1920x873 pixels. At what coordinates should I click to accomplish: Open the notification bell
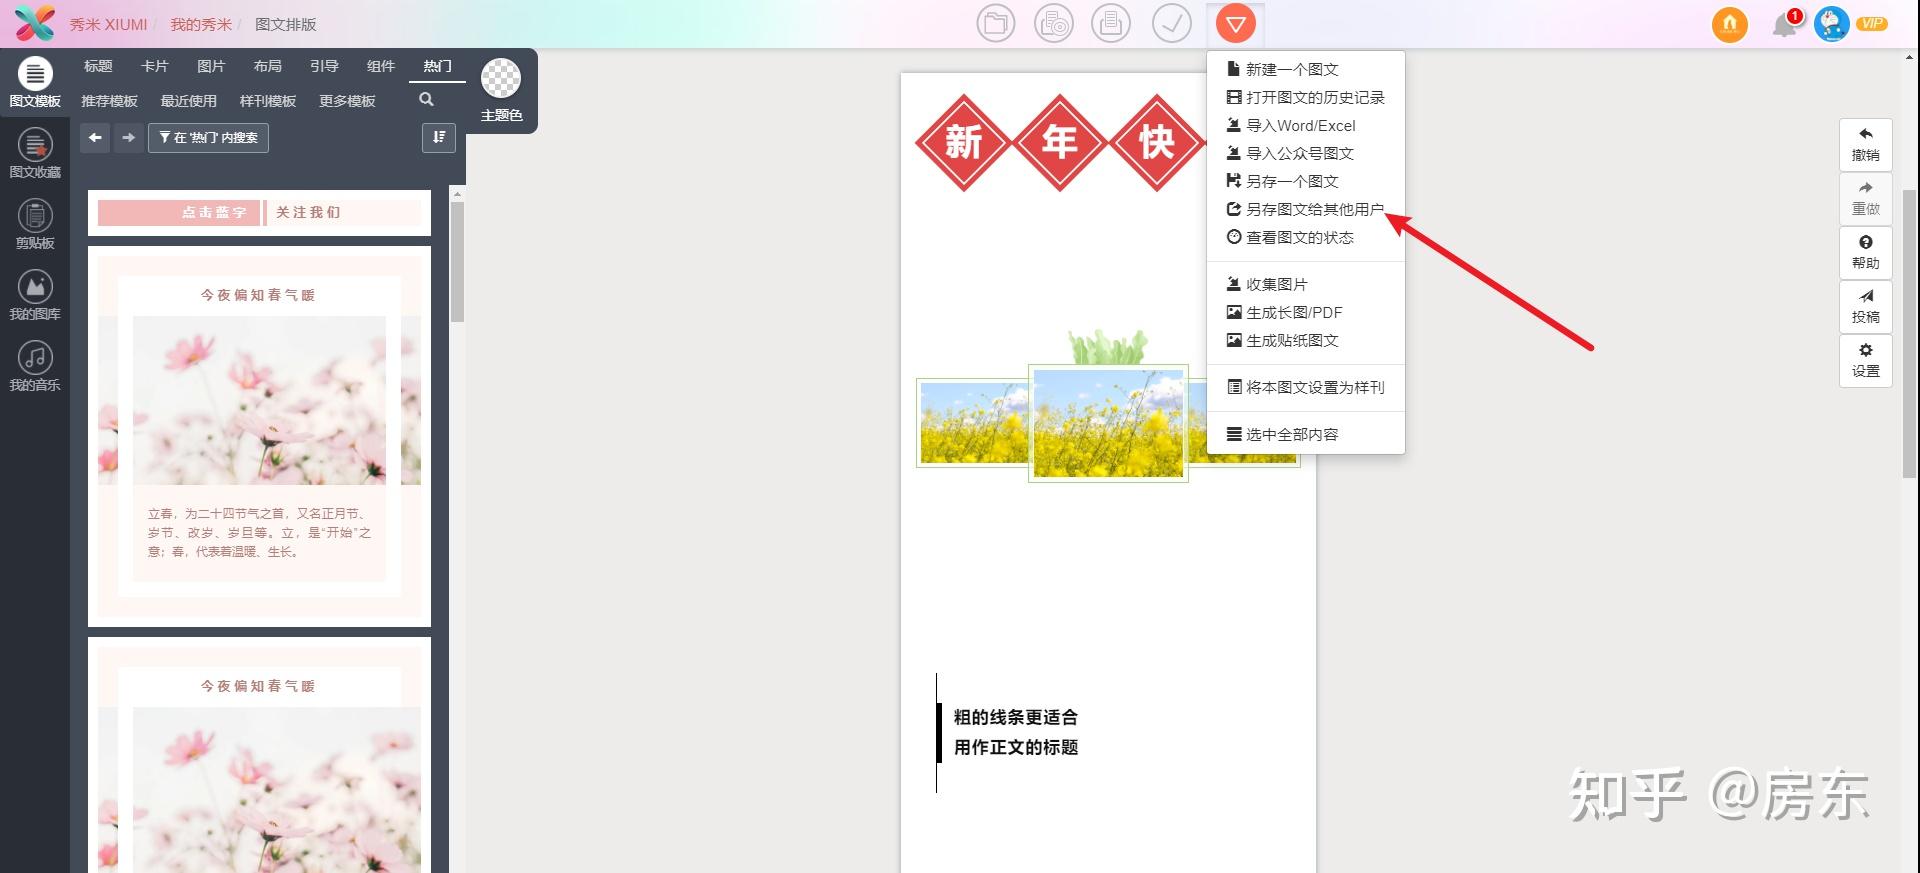pos(1785,24)
